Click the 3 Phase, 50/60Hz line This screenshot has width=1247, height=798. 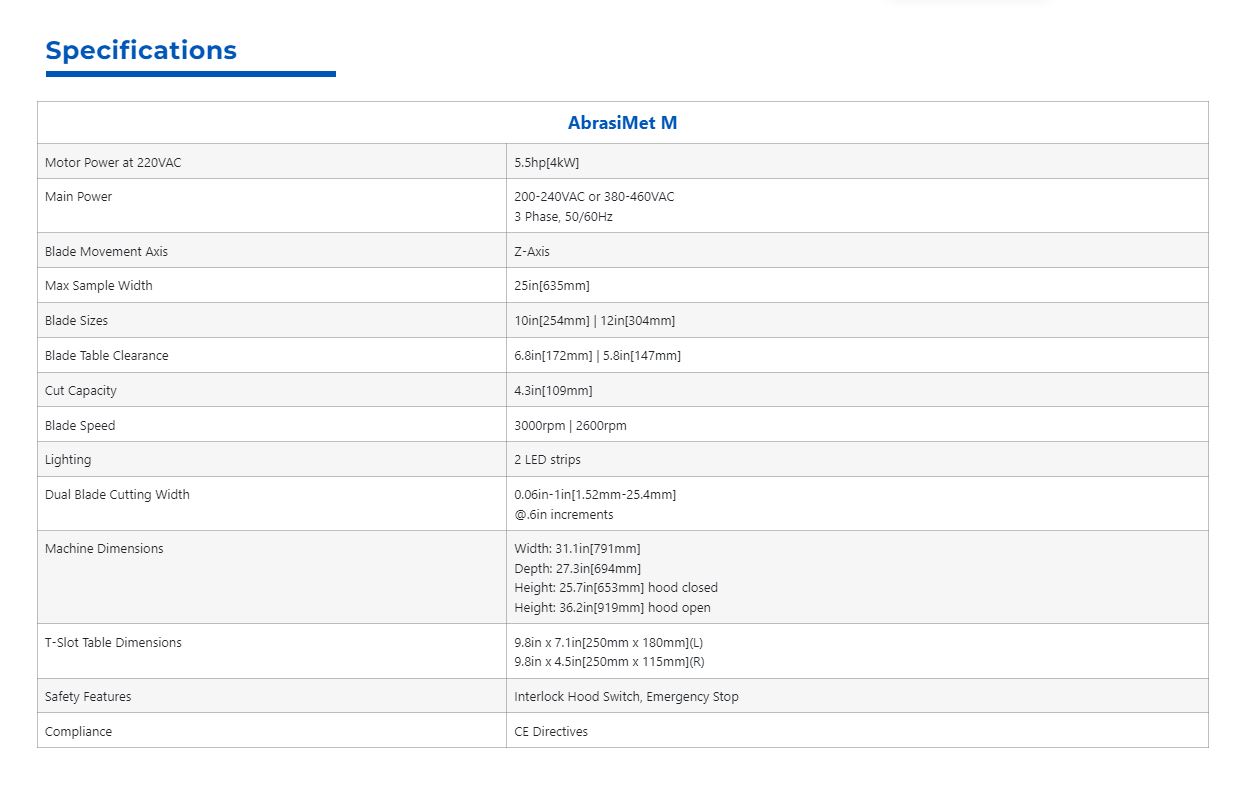point(563,216)
